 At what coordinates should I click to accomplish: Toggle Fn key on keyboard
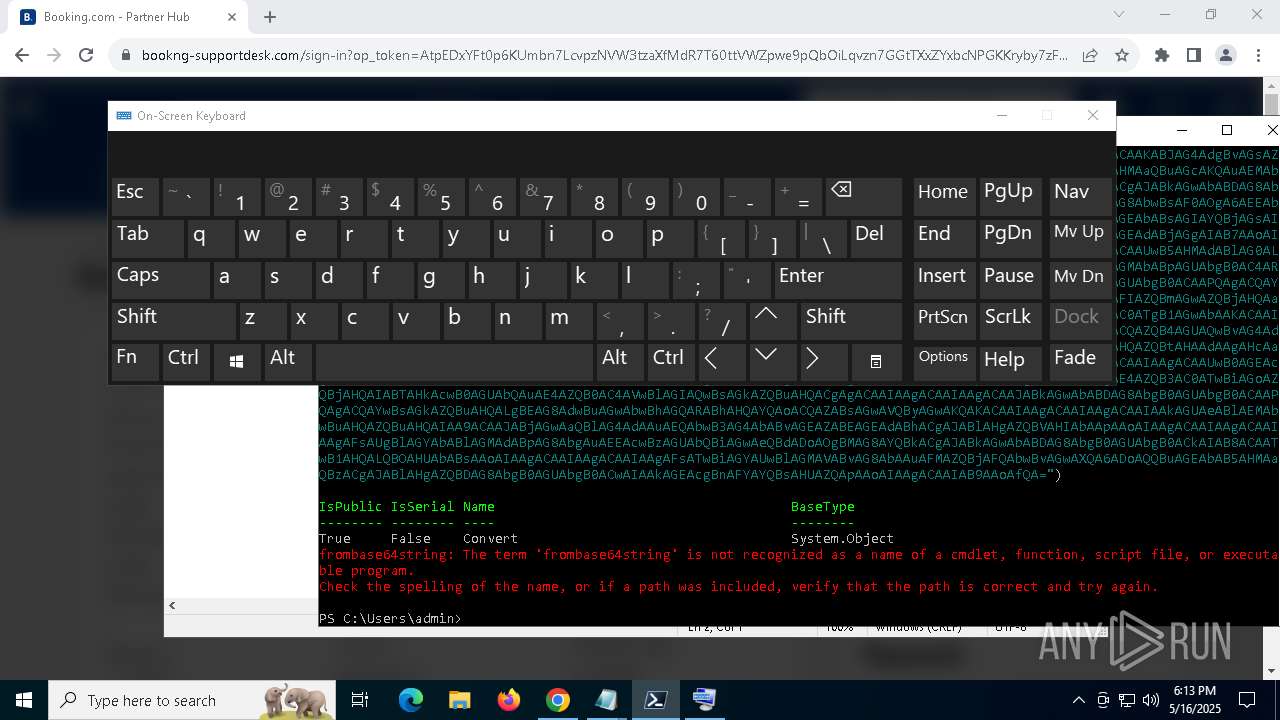pos(136,362)
